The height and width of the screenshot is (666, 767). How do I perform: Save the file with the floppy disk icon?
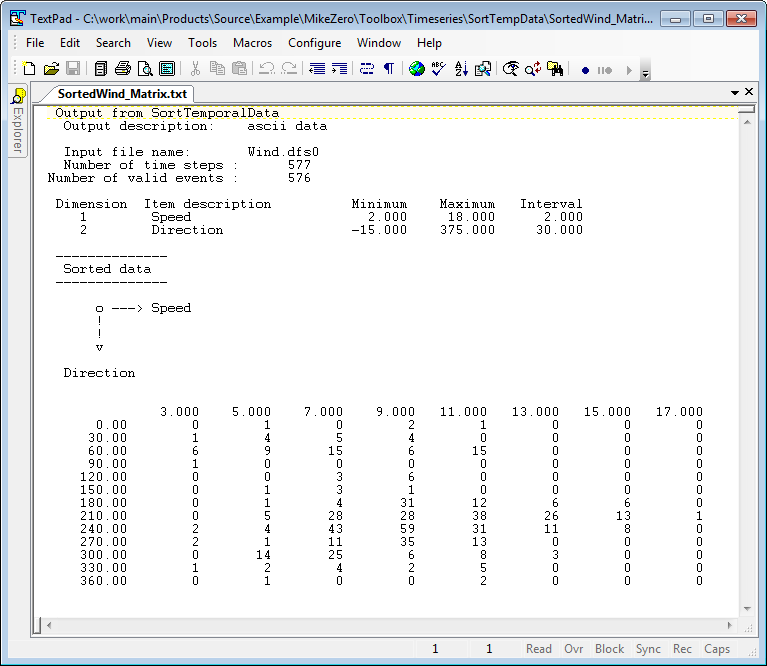[73, 69]
